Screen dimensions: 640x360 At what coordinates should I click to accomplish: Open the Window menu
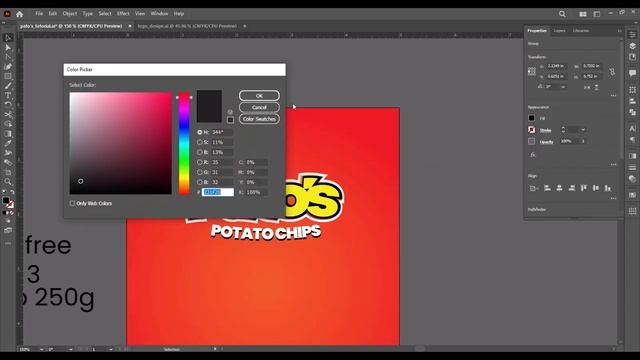pos(159,13)
